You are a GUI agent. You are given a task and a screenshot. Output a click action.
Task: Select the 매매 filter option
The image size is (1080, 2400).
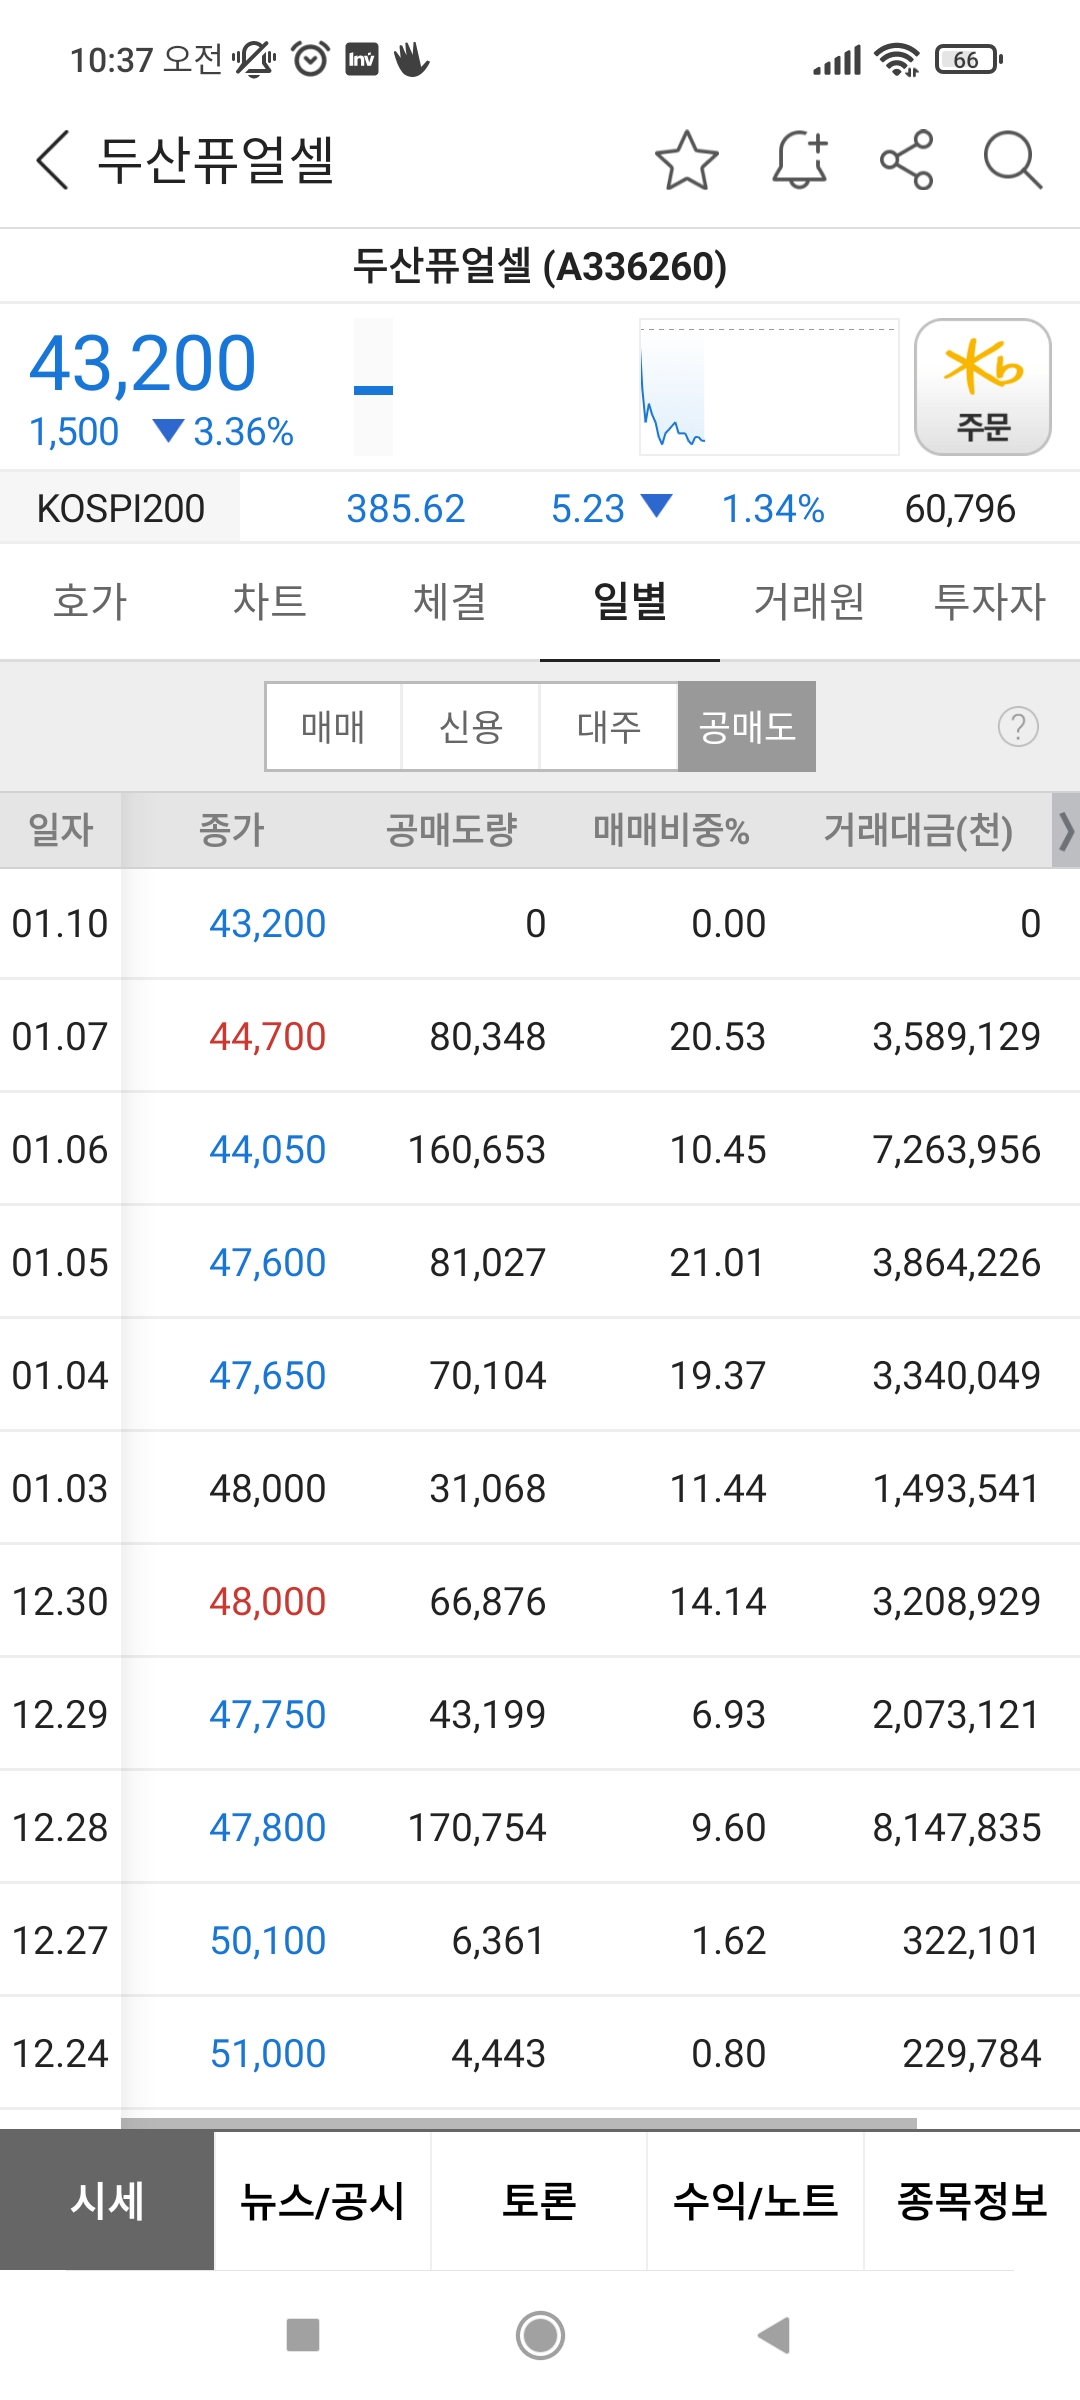pyautogui.click(x=333, y=727)
